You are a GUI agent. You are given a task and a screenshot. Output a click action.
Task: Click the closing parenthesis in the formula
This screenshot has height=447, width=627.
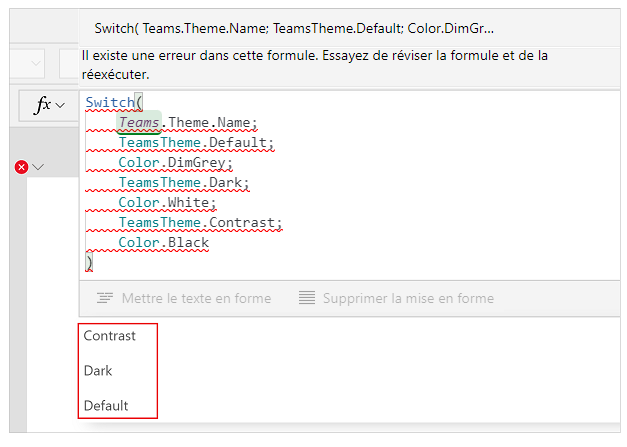90,262
